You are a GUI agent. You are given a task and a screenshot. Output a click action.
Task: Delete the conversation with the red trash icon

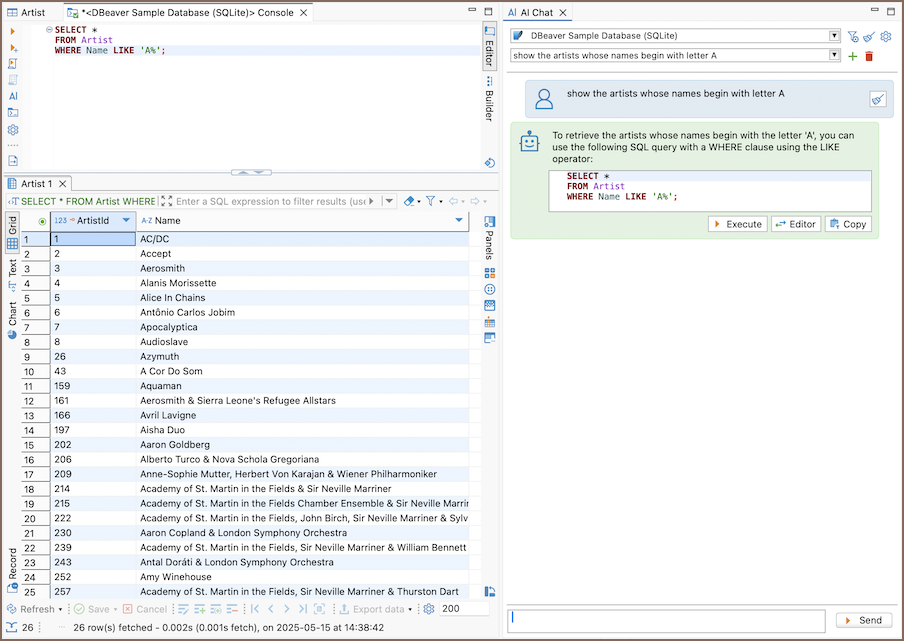click(869, 56)
